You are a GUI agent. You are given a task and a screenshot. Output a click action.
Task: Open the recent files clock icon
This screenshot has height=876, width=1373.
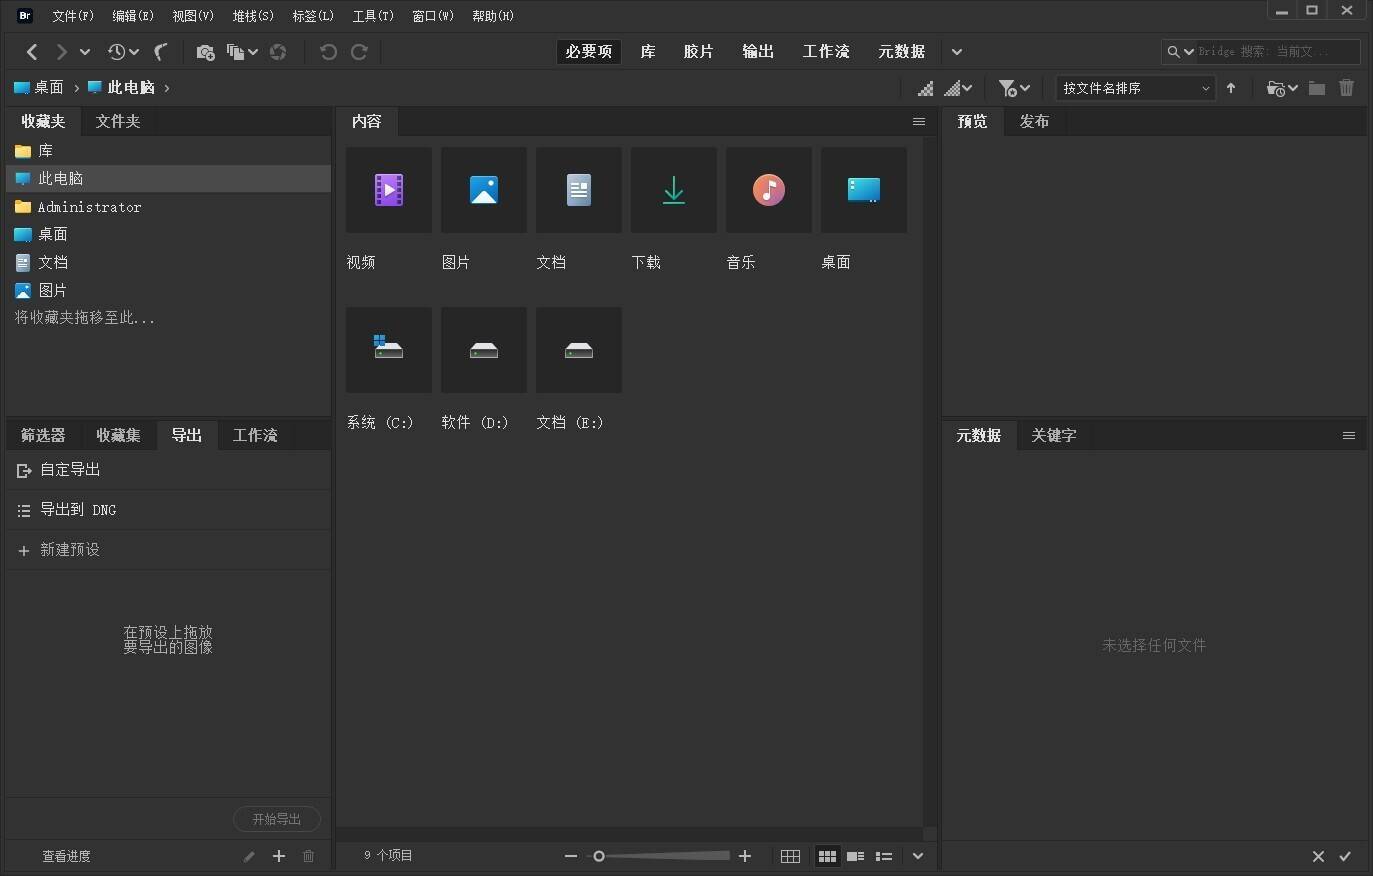tap(117, 52)
